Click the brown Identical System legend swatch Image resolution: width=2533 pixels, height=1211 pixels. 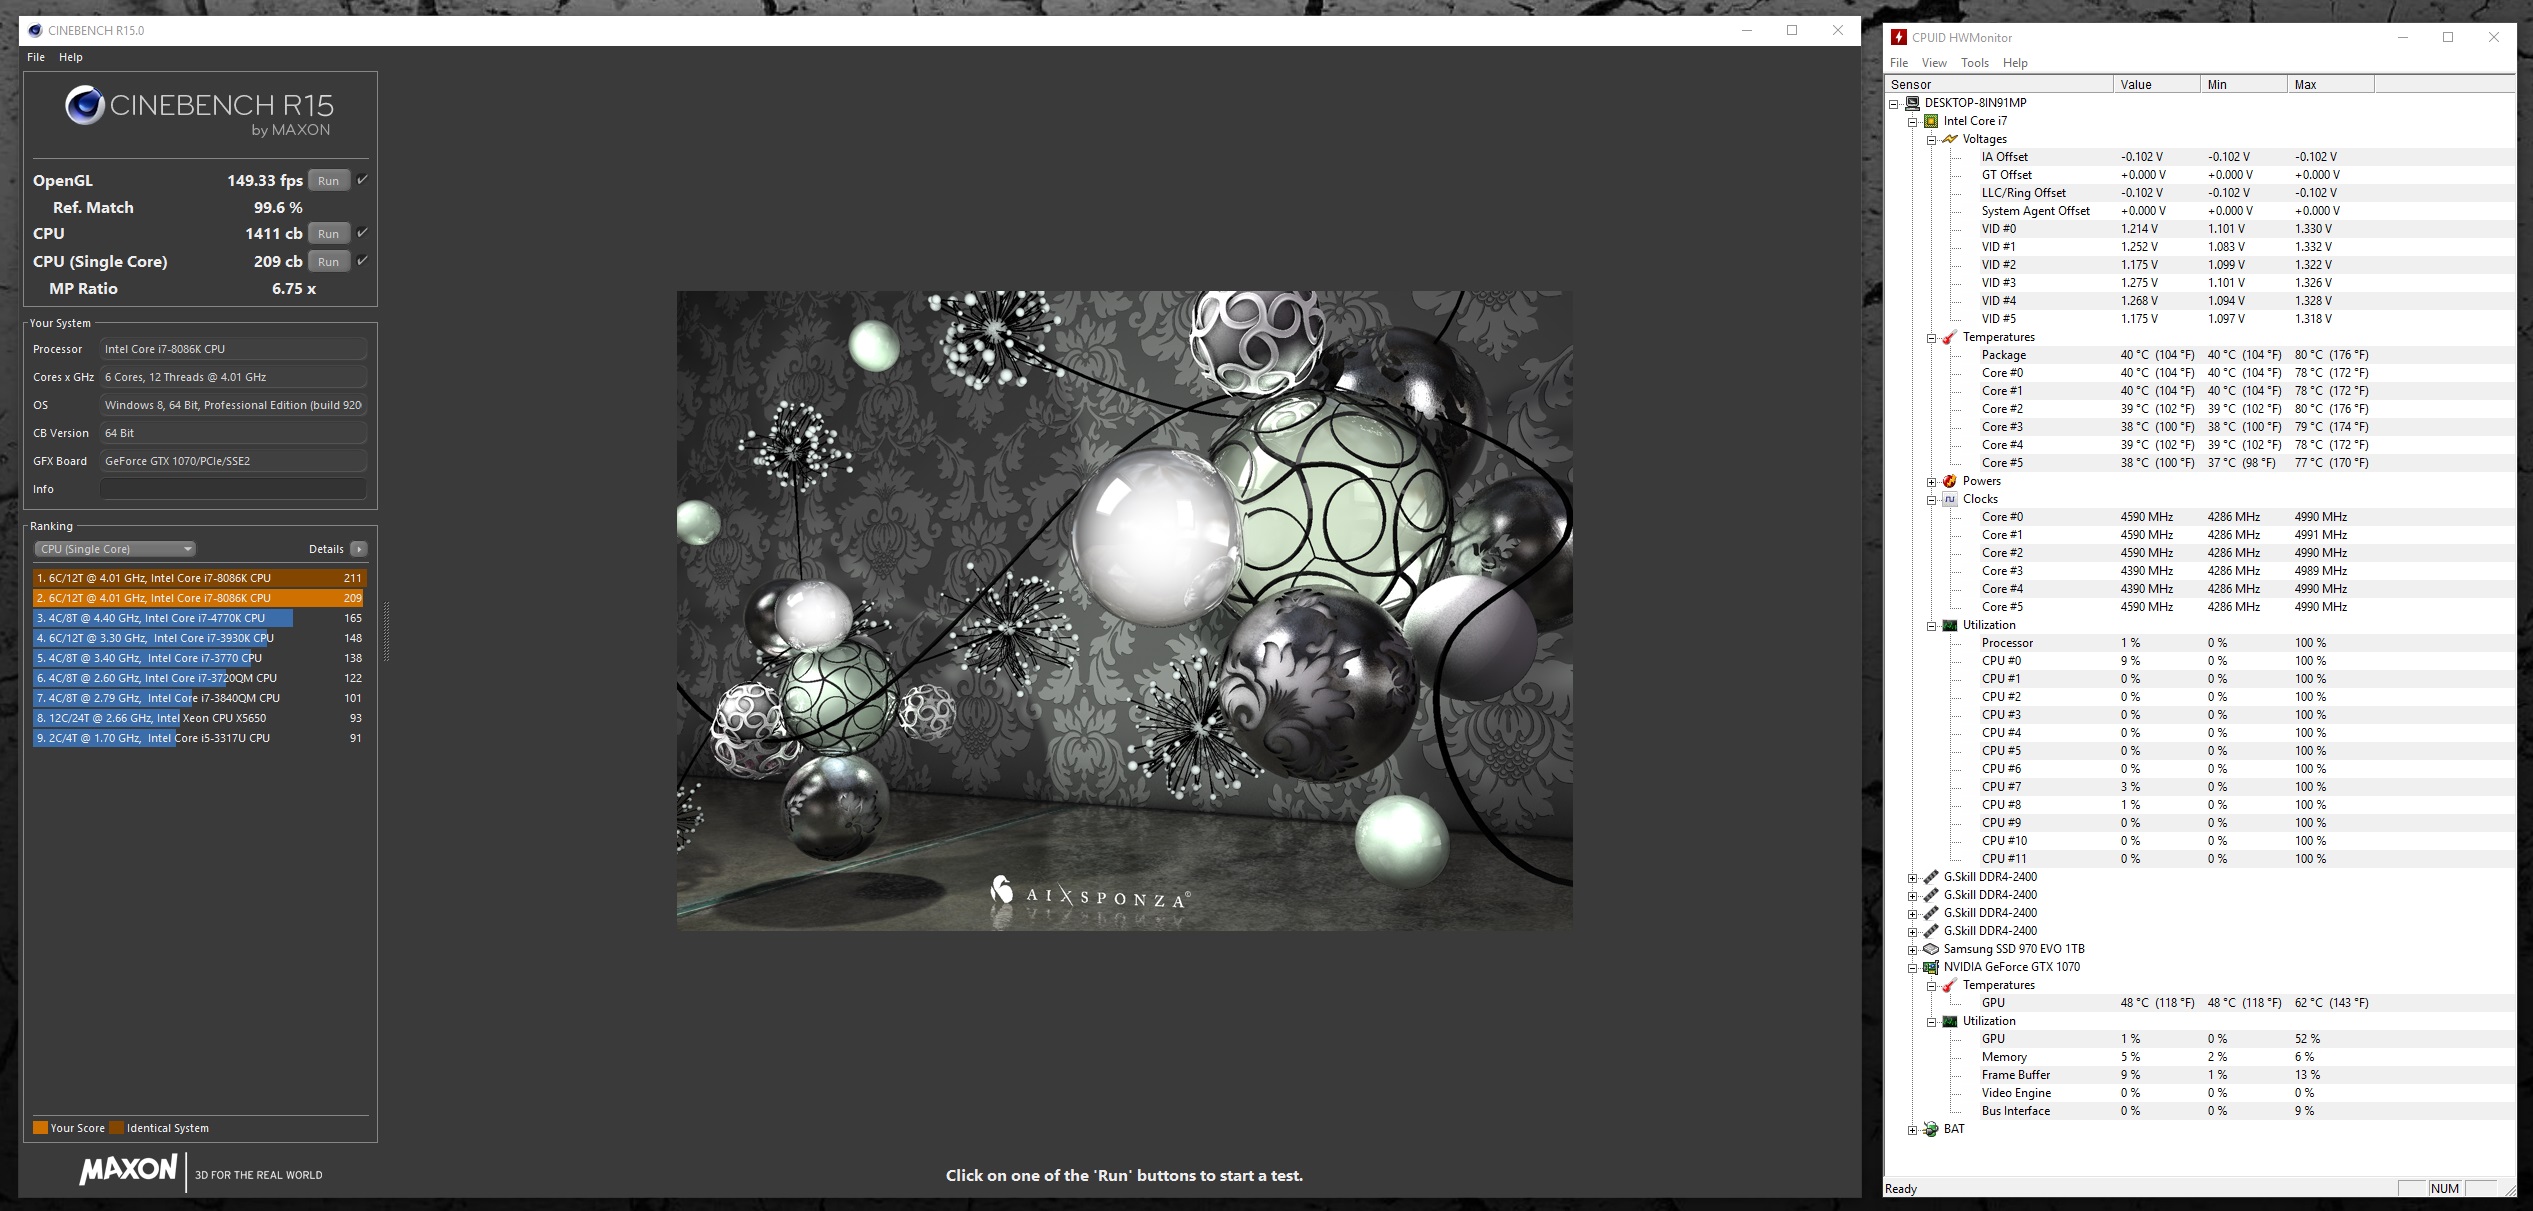(116, 1128)
